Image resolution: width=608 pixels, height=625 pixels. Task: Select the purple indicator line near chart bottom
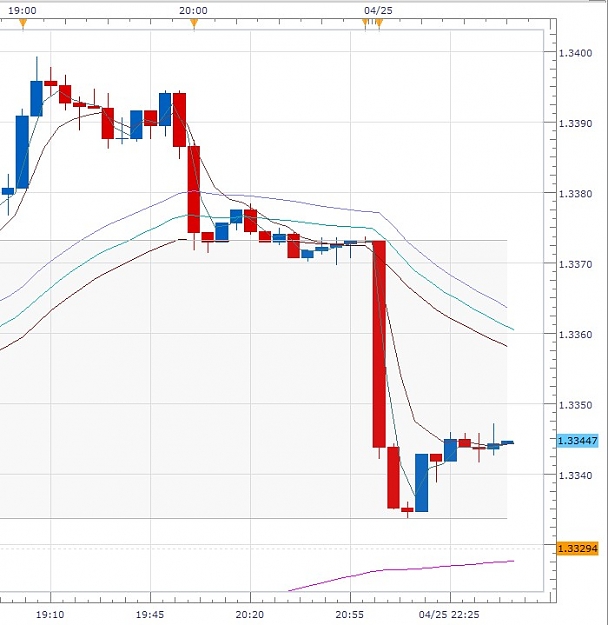pyautogui.click(x=401, y=574)
